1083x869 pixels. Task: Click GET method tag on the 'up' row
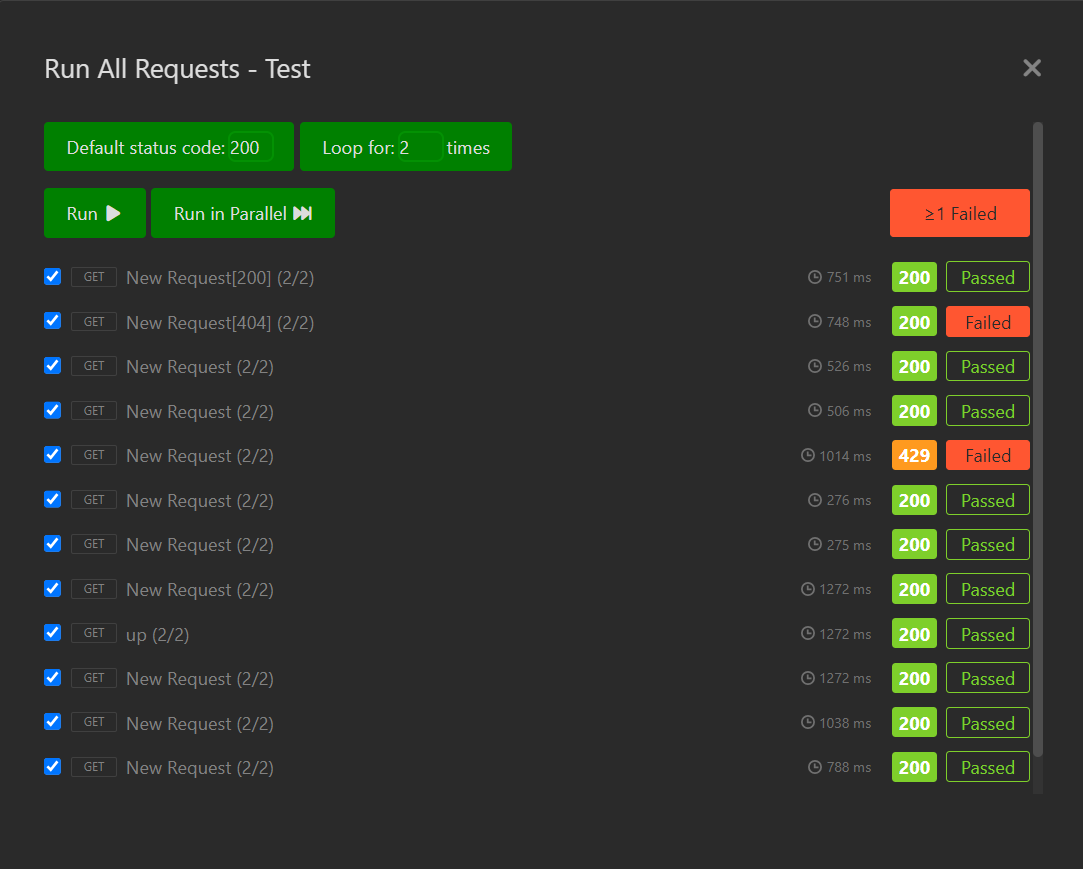pyautogui.click(x=94, y=633)
